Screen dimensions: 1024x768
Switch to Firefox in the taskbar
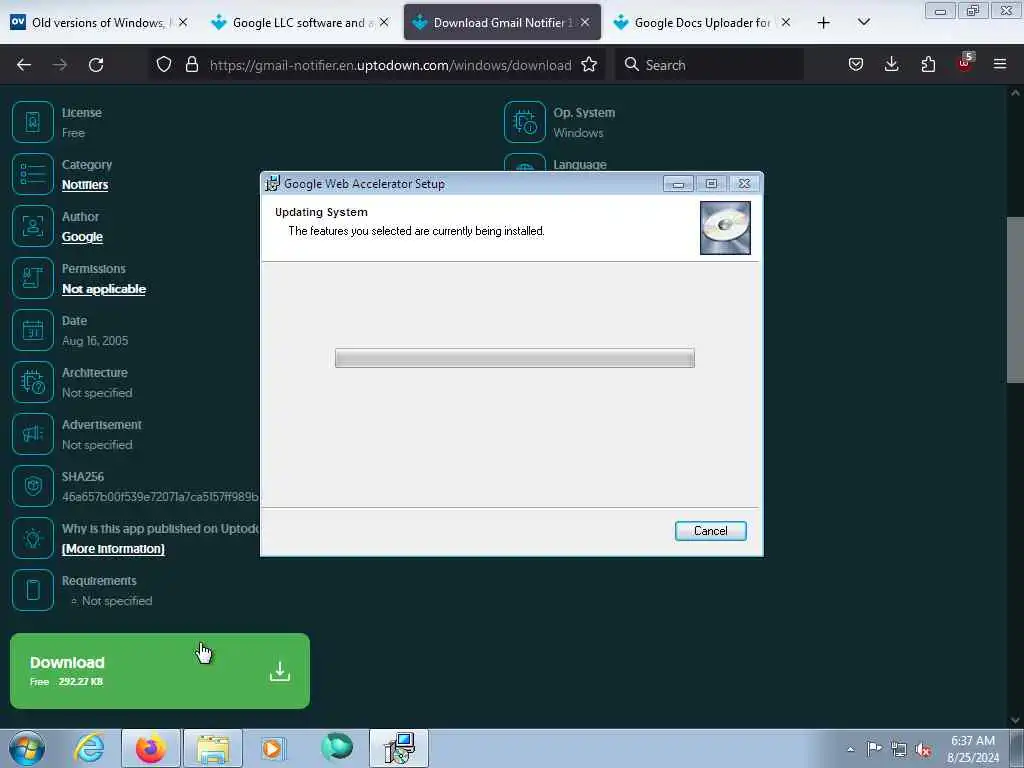point(151,748)
